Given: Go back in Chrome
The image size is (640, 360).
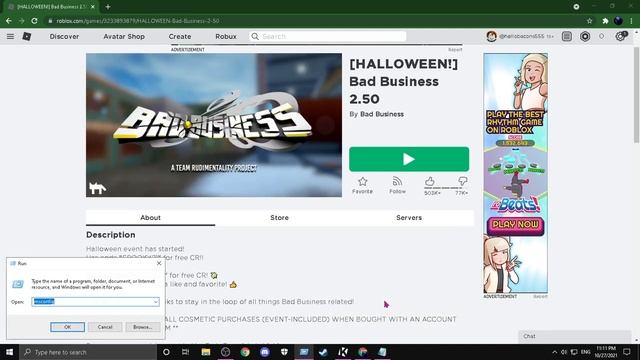Looking at the screenshot, I should tap(9, 21).
